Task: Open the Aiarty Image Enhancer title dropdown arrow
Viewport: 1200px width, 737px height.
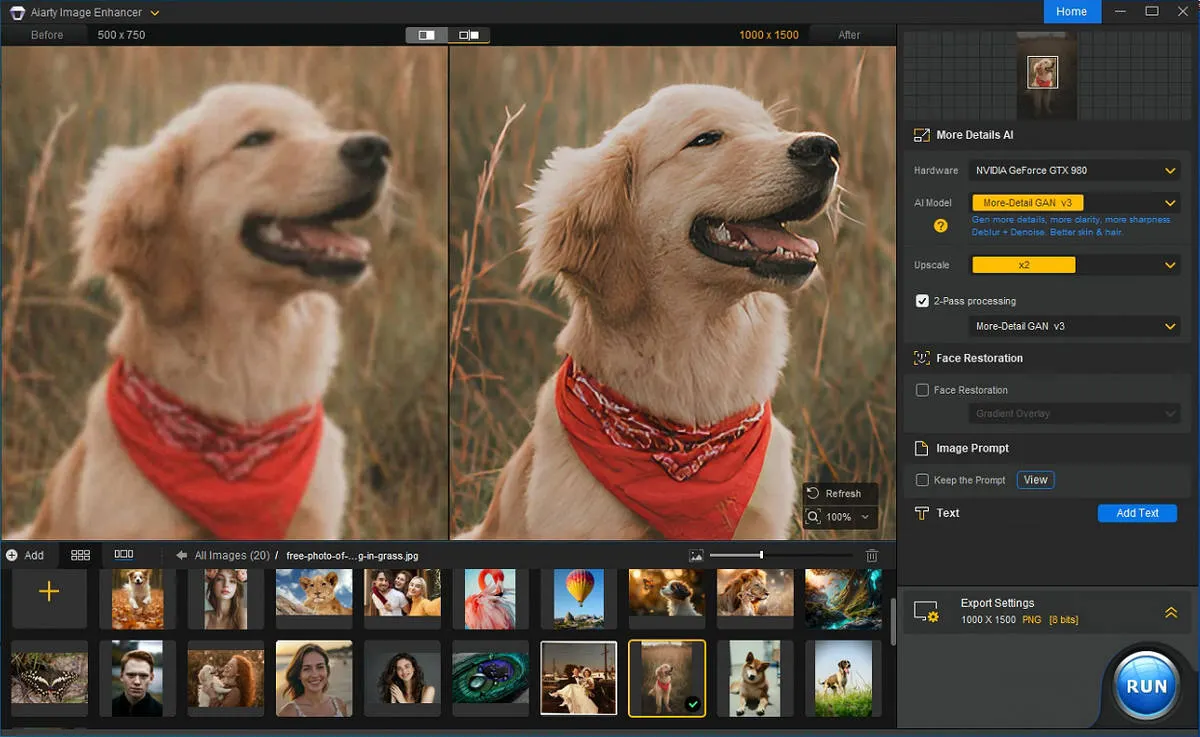Action: tap(154, 13)
